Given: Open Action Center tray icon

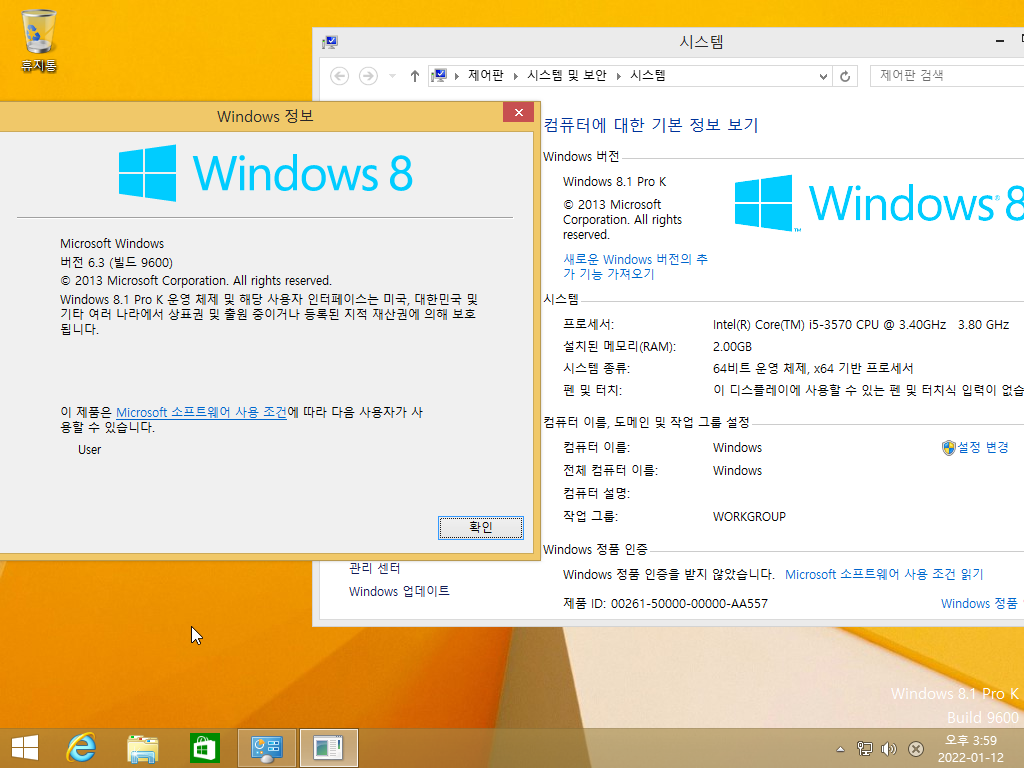Looking at the screenshot, I should (916, 749).
